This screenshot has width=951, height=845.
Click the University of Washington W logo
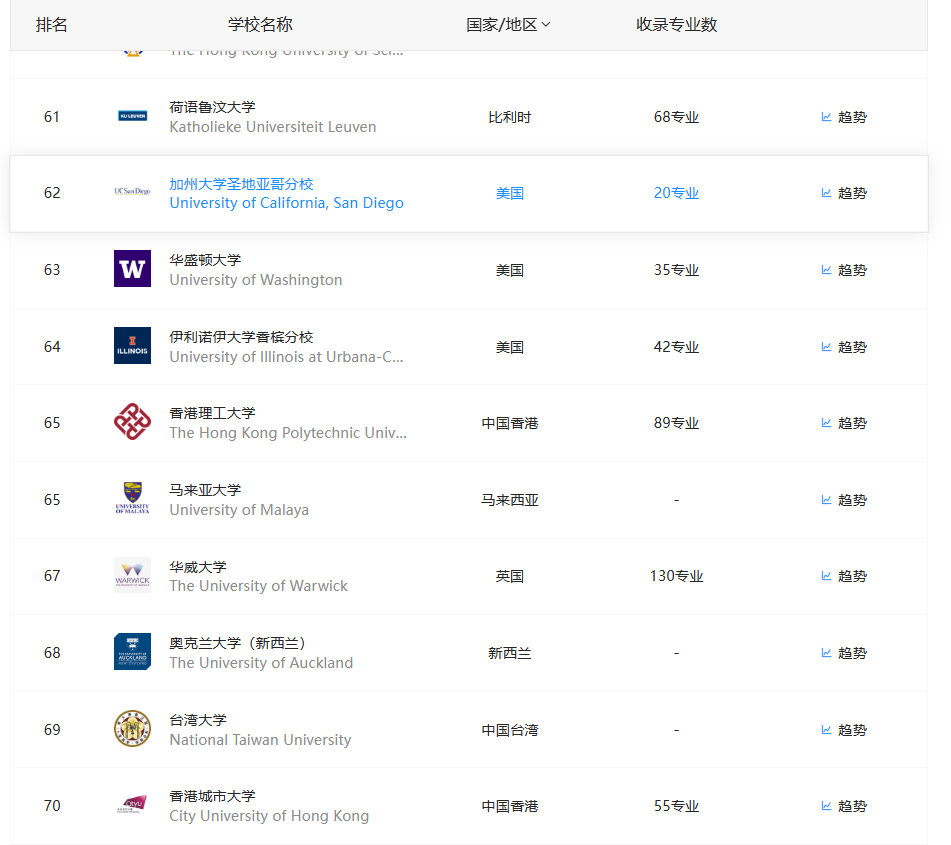(x=132, y=268)
